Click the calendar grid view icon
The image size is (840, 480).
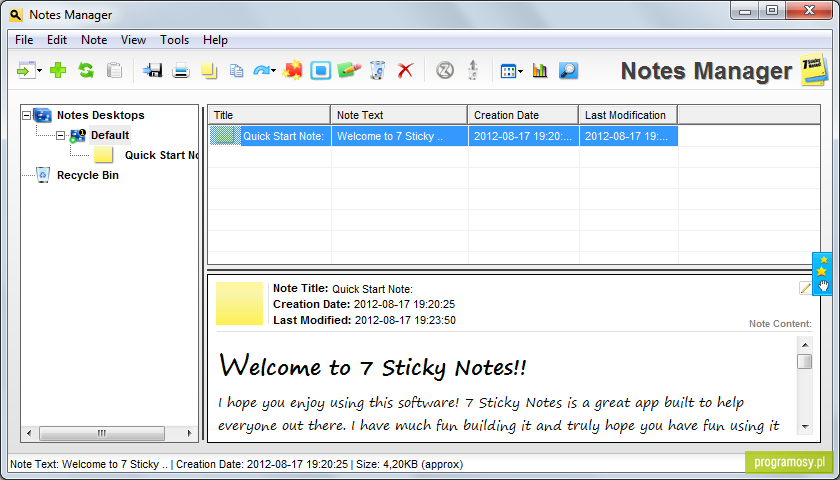[508, 71]
